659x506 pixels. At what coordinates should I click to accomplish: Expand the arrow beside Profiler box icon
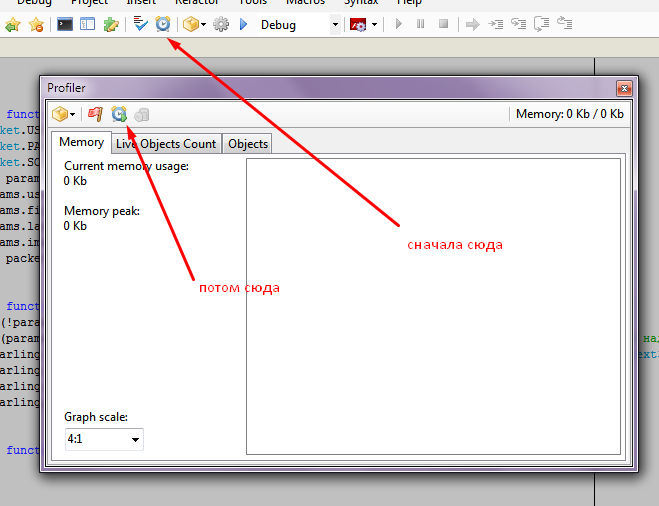click(x=73, y=114)
